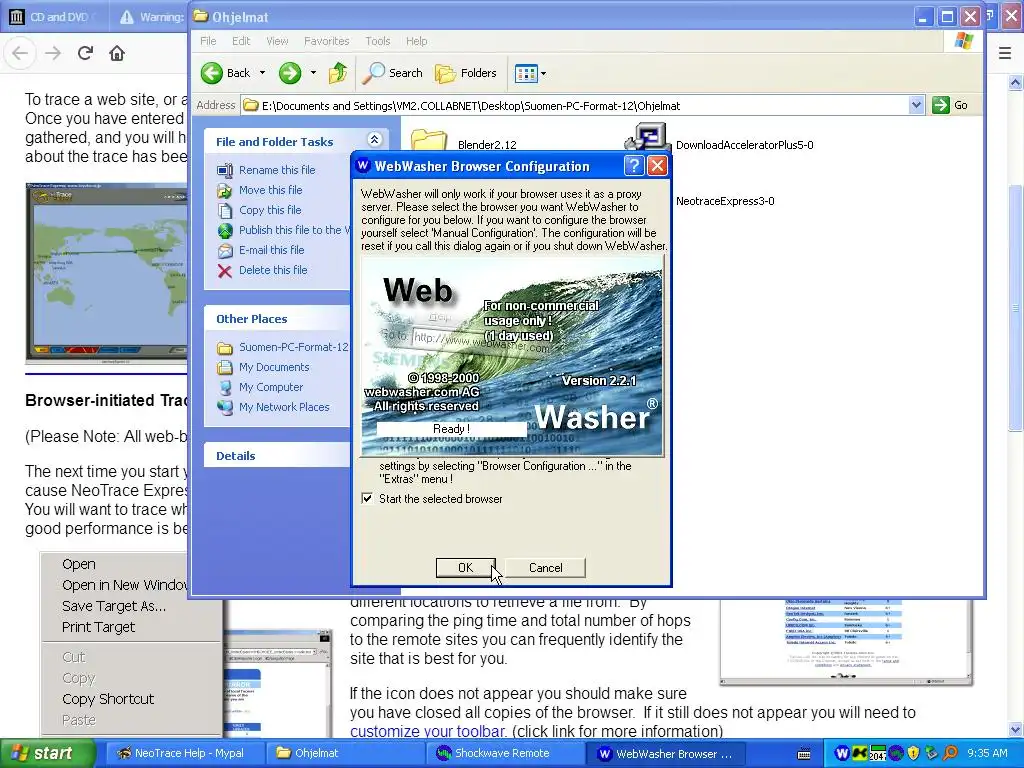Select the DownloadAcceleratorPlus5-0 installer icon

pyautogui.click(x=646, y=138)
